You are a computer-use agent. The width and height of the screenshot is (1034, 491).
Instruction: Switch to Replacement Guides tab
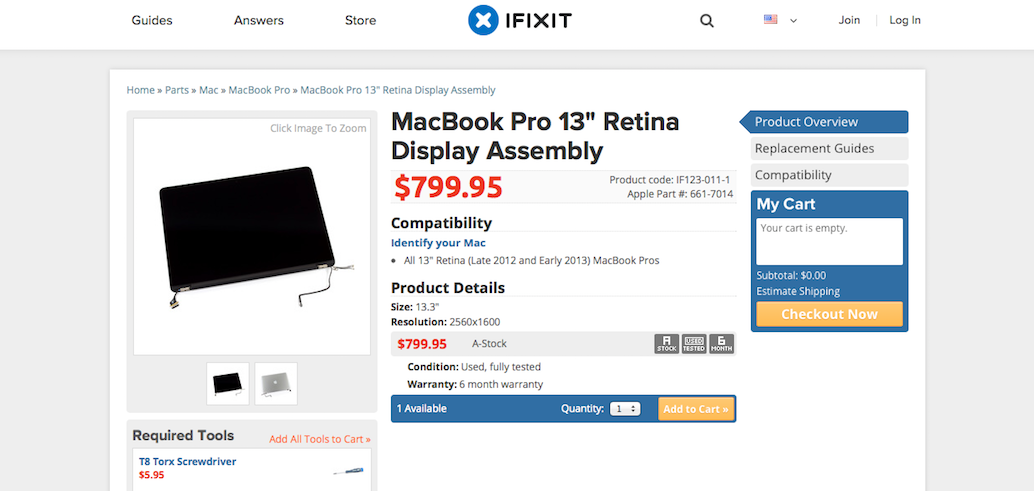coord(814,148)
